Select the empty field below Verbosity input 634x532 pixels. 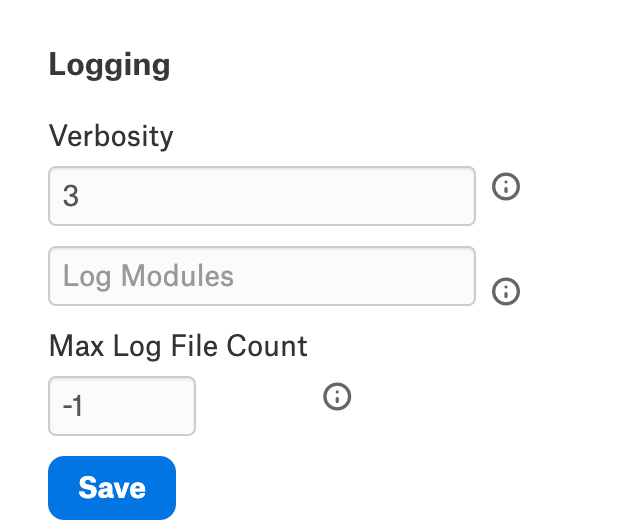[x=262, y=276]
